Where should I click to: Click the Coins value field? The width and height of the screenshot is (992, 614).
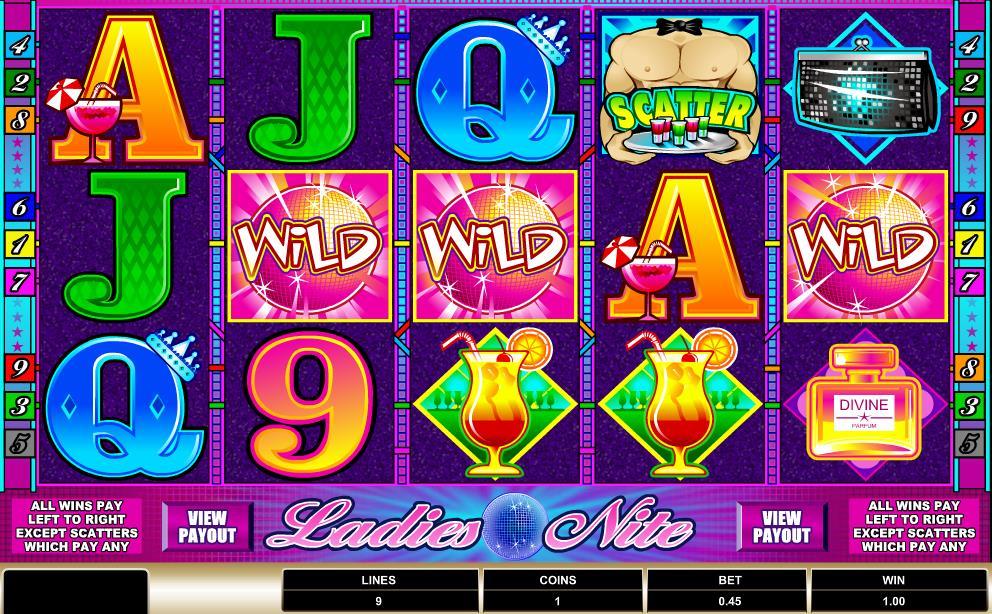coord(558,601)
